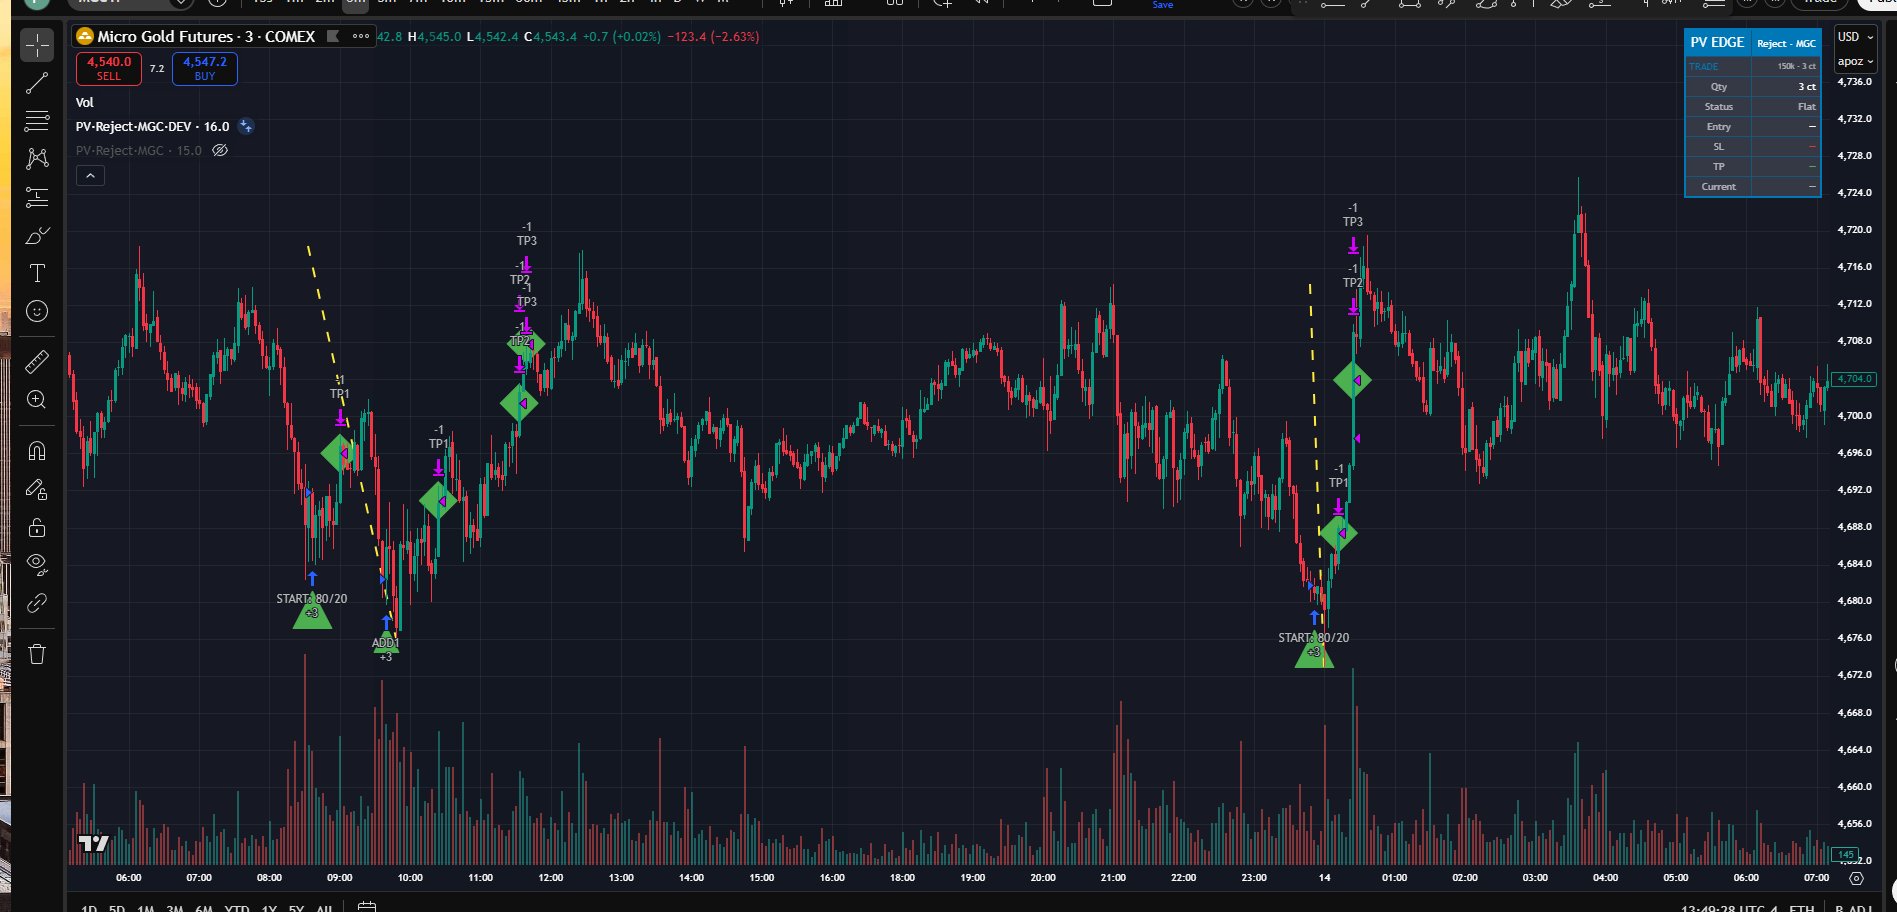Click the 150k - 3 ct table cell
Viewport: 1897px width, 912px height.
[1786, 66]
